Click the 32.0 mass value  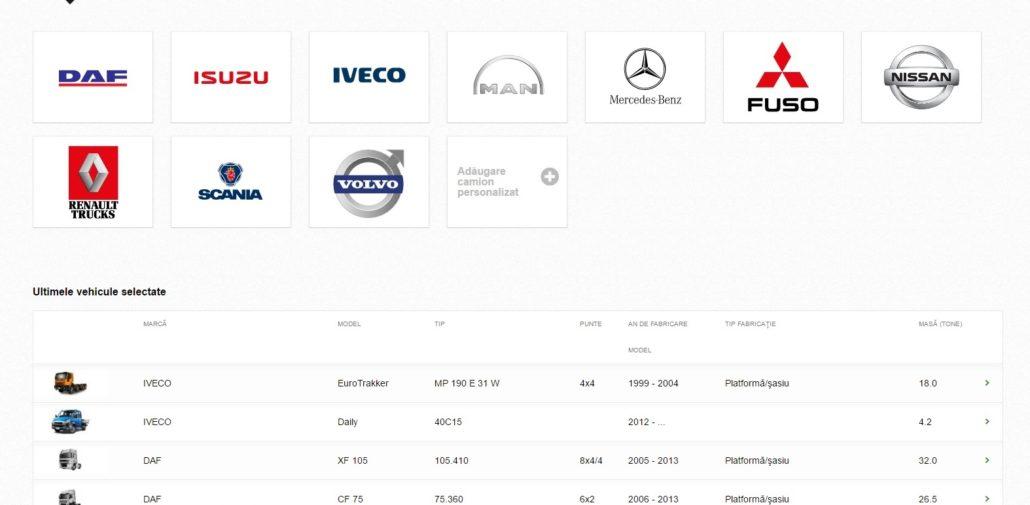point(928,461)
